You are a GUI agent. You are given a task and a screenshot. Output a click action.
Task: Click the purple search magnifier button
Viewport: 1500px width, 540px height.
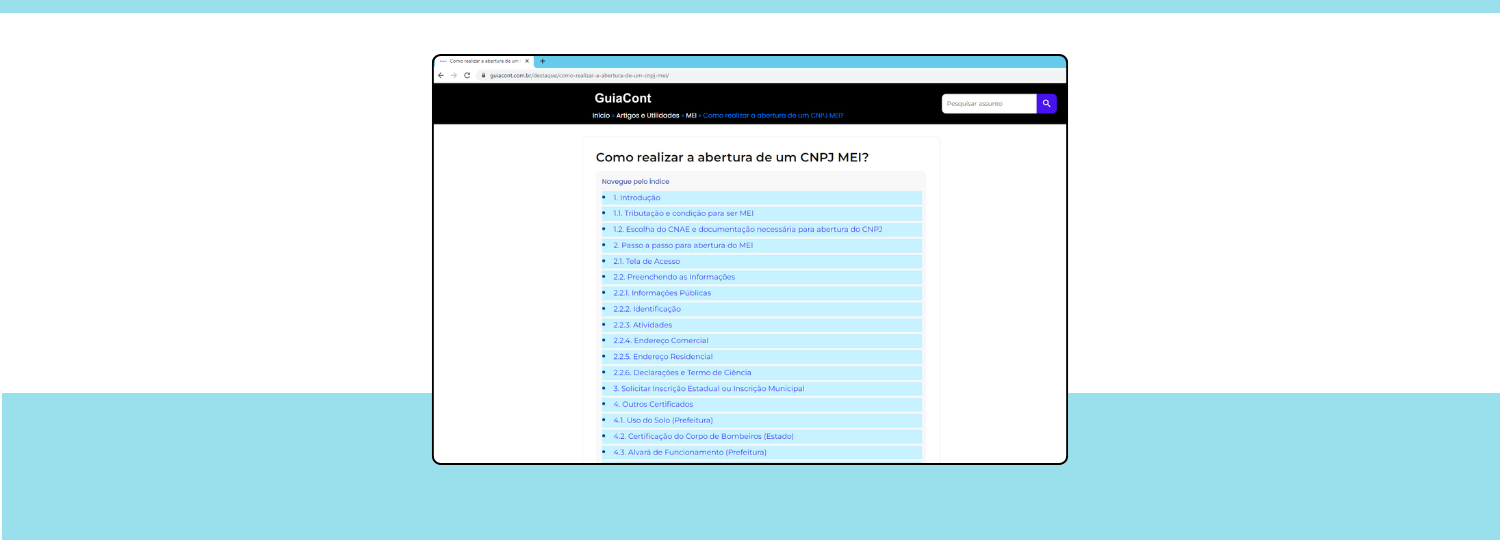(1046, 103)
